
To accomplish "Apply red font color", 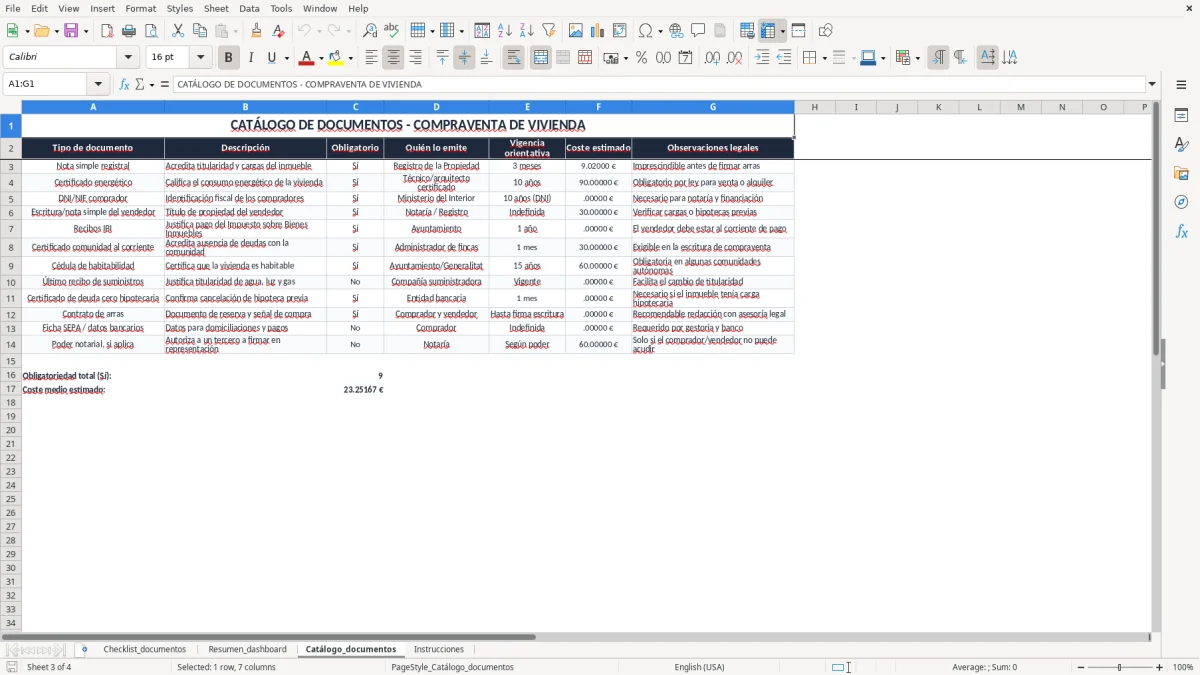I will click(306, 58).
